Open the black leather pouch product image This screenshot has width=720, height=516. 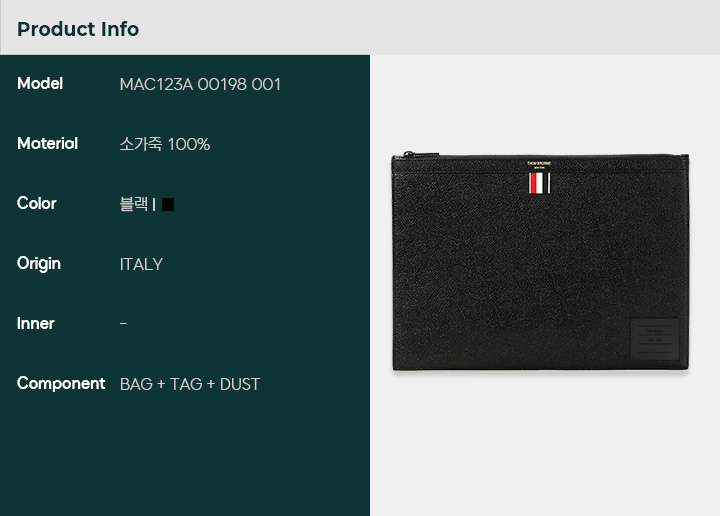(540, 262)
